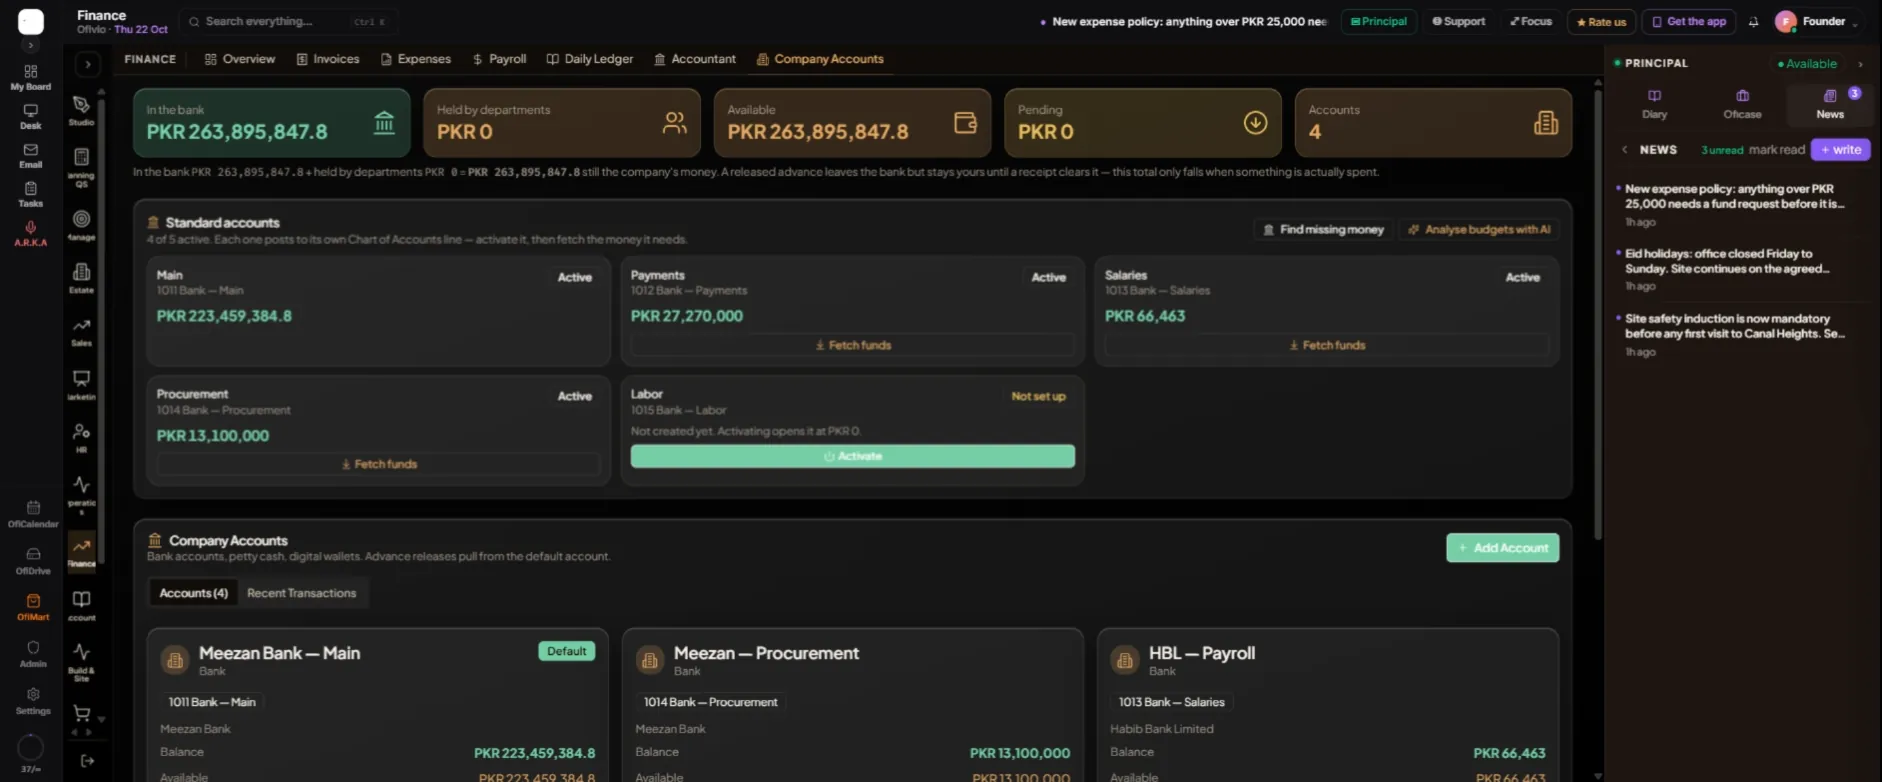Open the Sales module icon

pos(82,331)
